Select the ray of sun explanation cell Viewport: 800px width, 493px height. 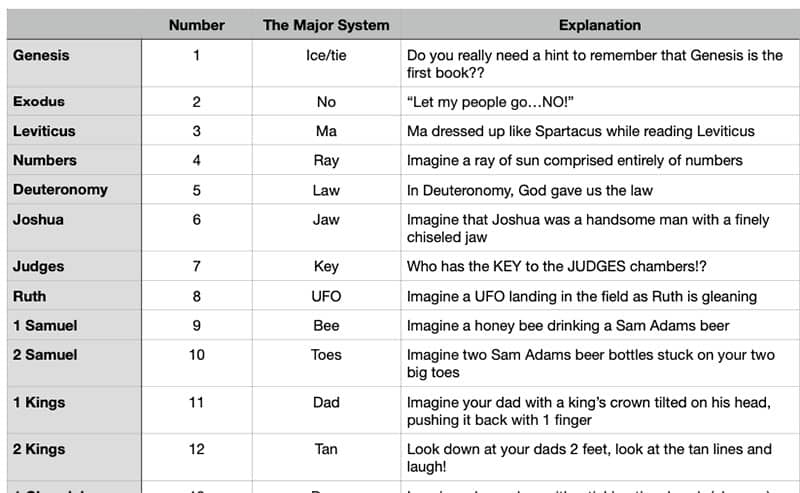[x=574, y=160]
